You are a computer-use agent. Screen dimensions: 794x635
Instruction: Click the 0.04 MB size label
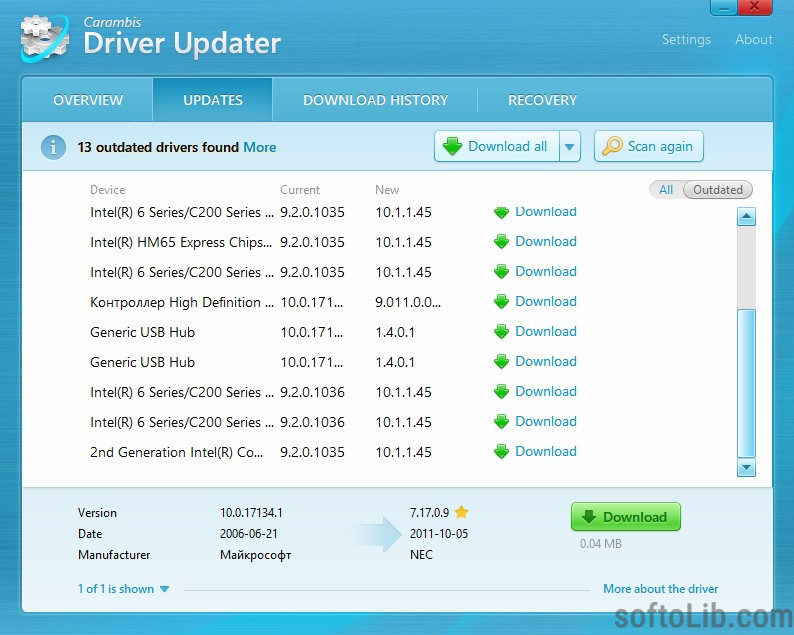tap(601, 544)
